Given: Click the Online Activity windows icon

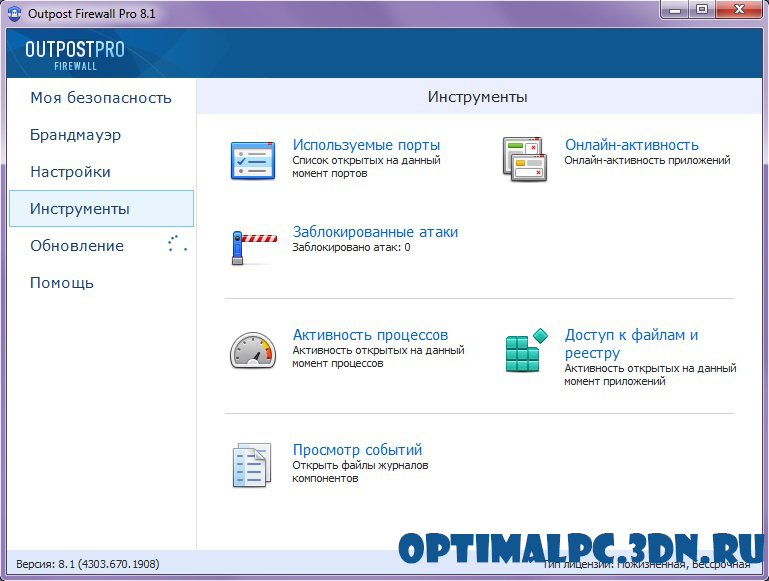Looking at the screenshot, I should pos(525,160).
